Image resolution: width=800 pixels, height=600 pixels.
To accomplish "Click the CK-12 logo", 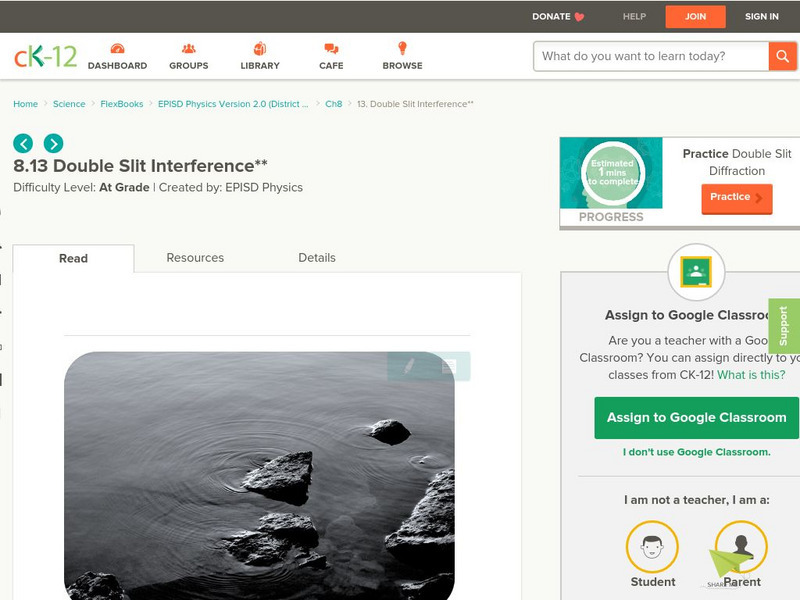I will click(x=45, y=57).
